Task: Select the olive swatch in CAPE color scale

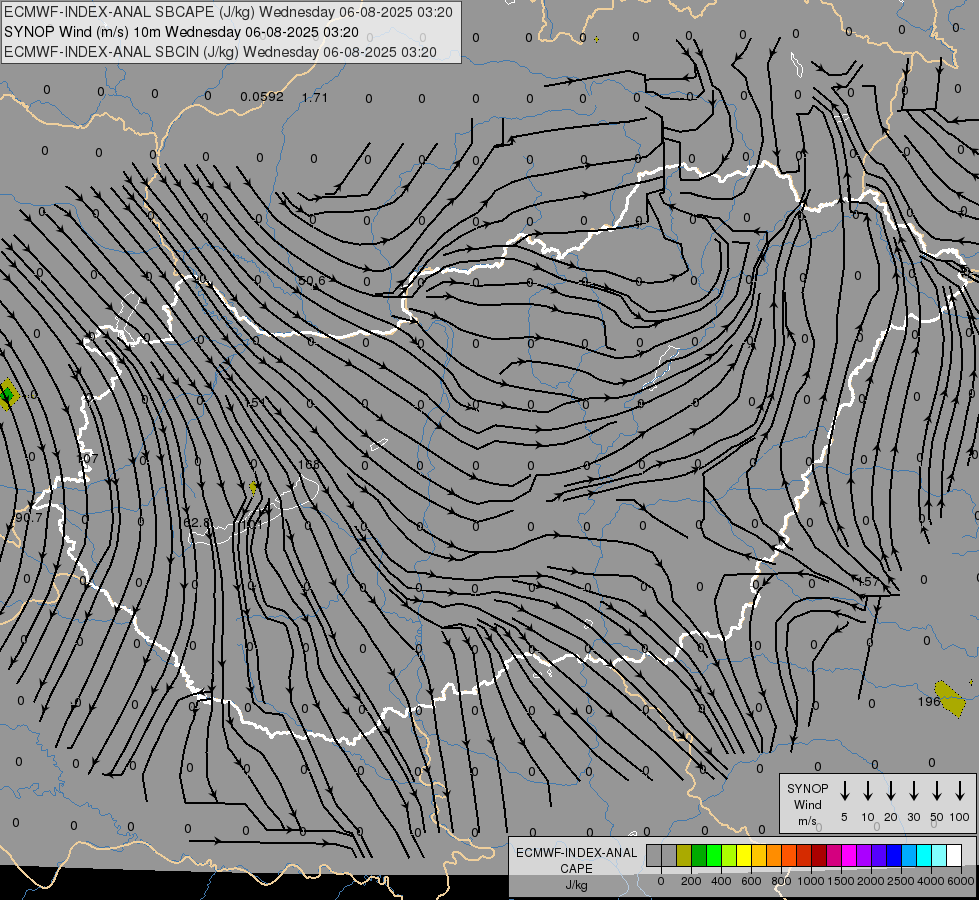Action: coord(684,855)
